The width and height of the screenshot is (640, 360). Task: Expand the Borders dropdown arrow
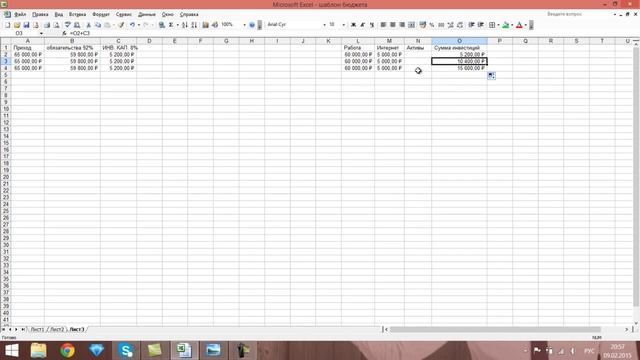(x=498, y=25)
